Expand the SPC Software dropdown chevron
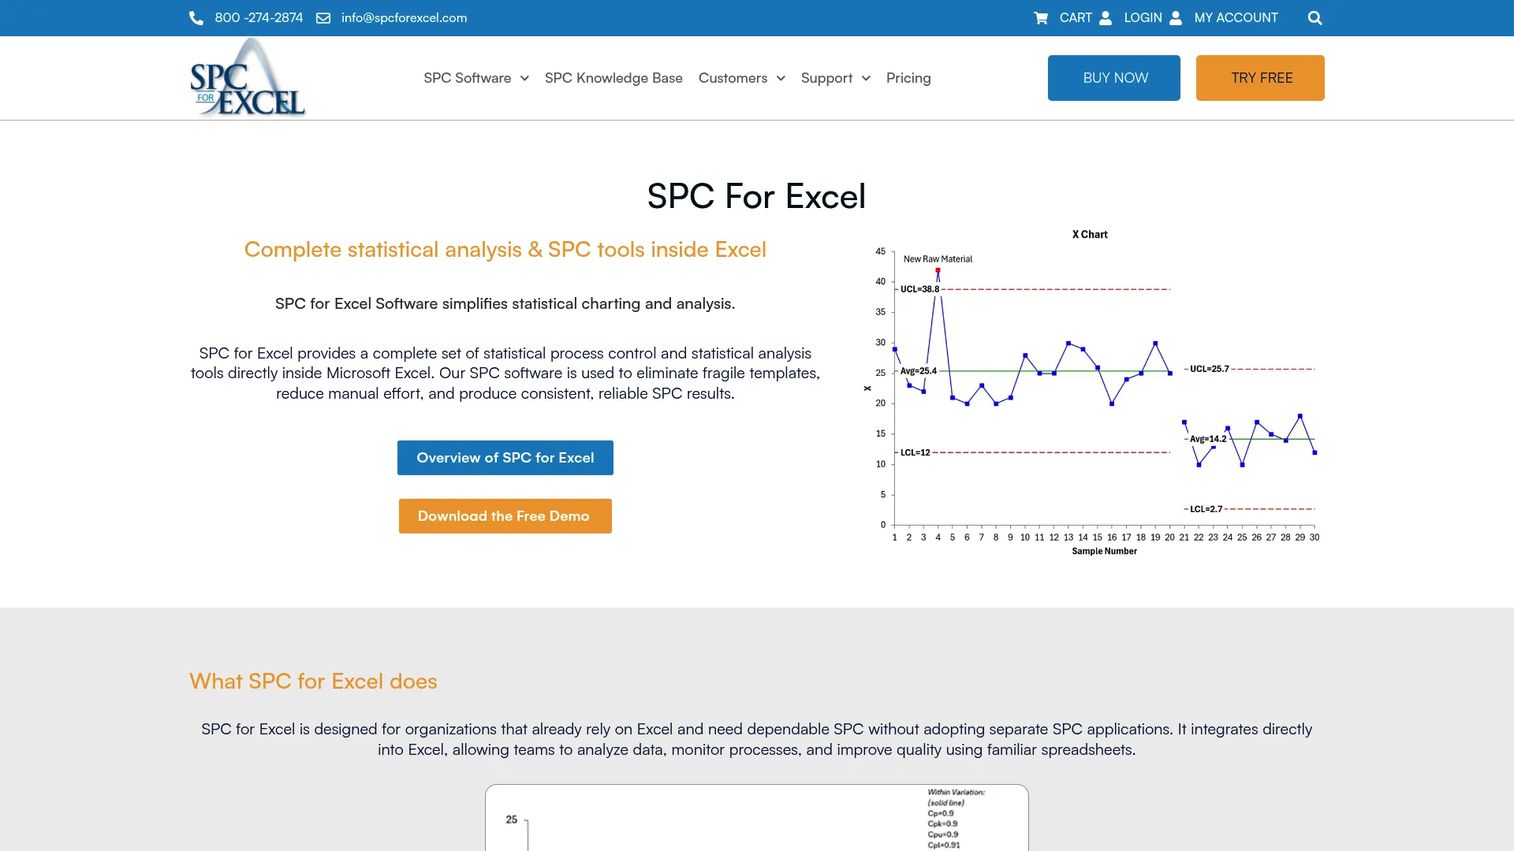Viewport: 1514px width, 851px height. 524,78
